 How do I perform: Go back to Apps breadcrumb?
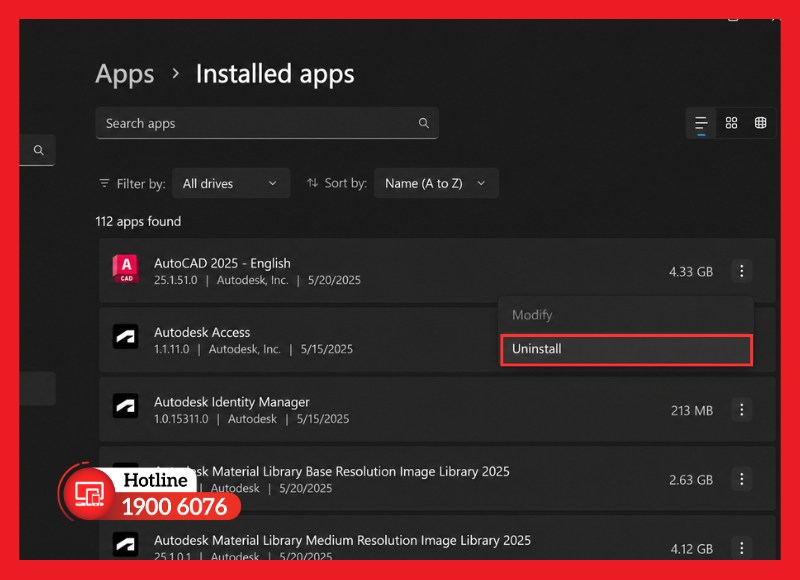coord(124,74)
